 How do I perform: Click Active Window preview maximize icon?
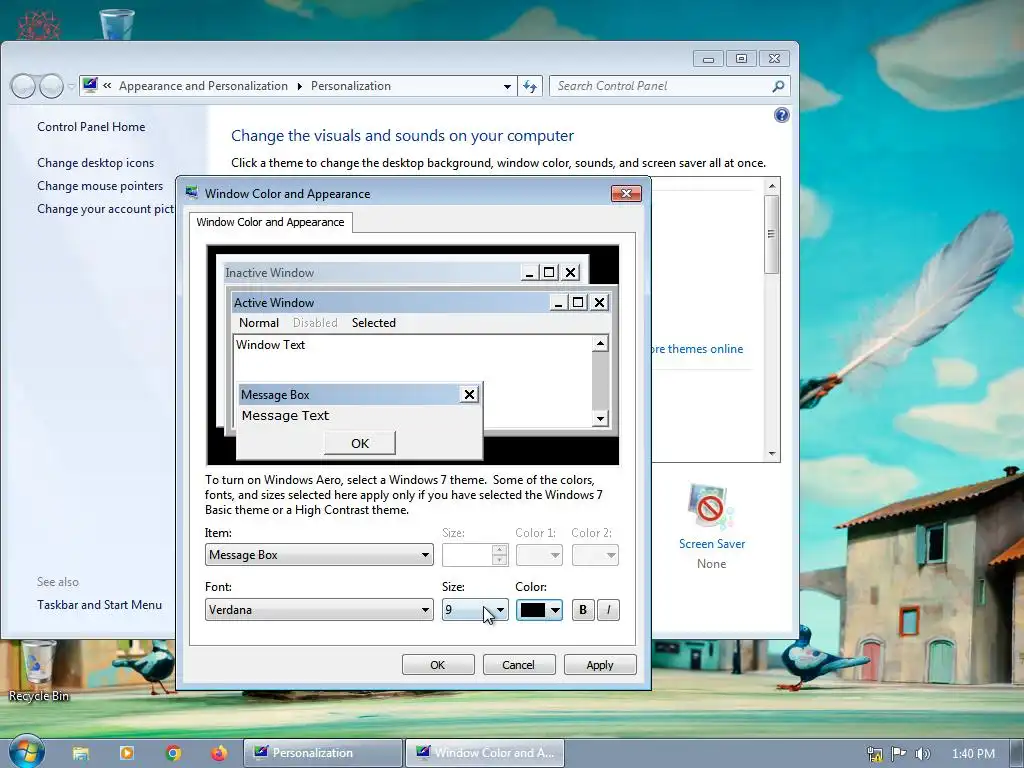578,302
